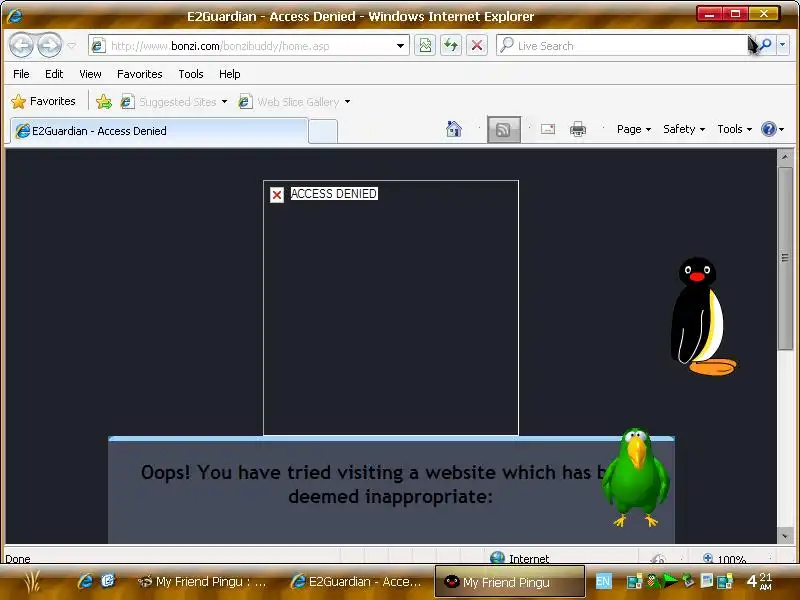Click the RSS feeds icon

coord(504,130)
